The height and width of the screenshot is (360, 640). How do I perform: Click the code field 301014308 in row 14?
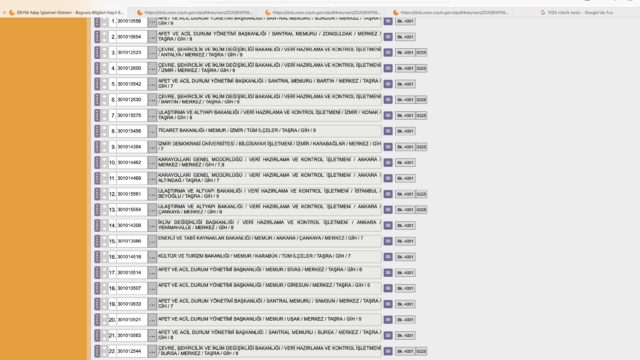tap(131, 225)
